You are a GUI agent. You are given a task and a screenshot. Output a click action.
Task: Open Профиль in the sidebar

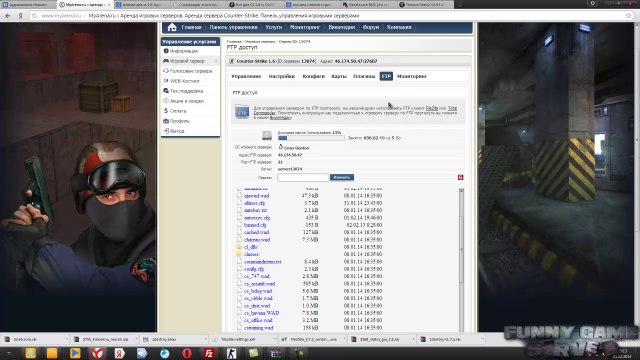(x=180, y=121)
